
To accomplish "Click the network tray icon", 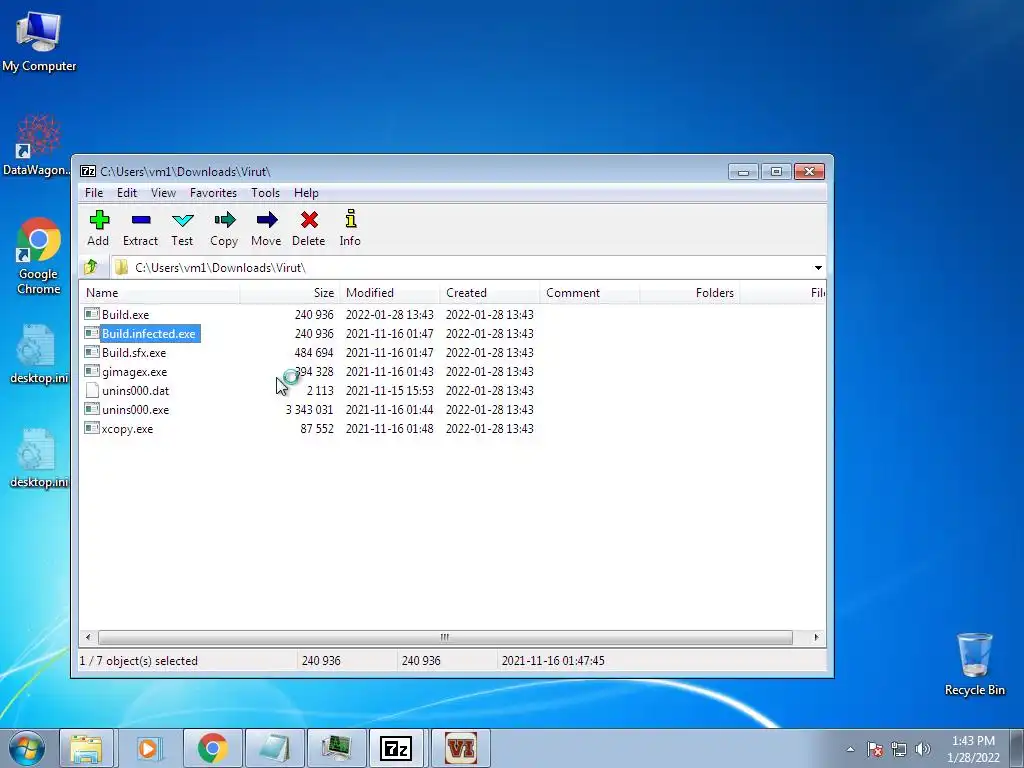I will pos(899,749).
